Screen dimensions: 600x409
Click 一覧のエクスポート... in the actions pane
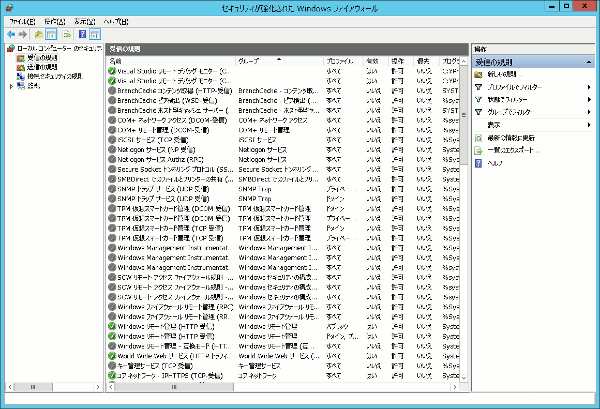point(513,150)
